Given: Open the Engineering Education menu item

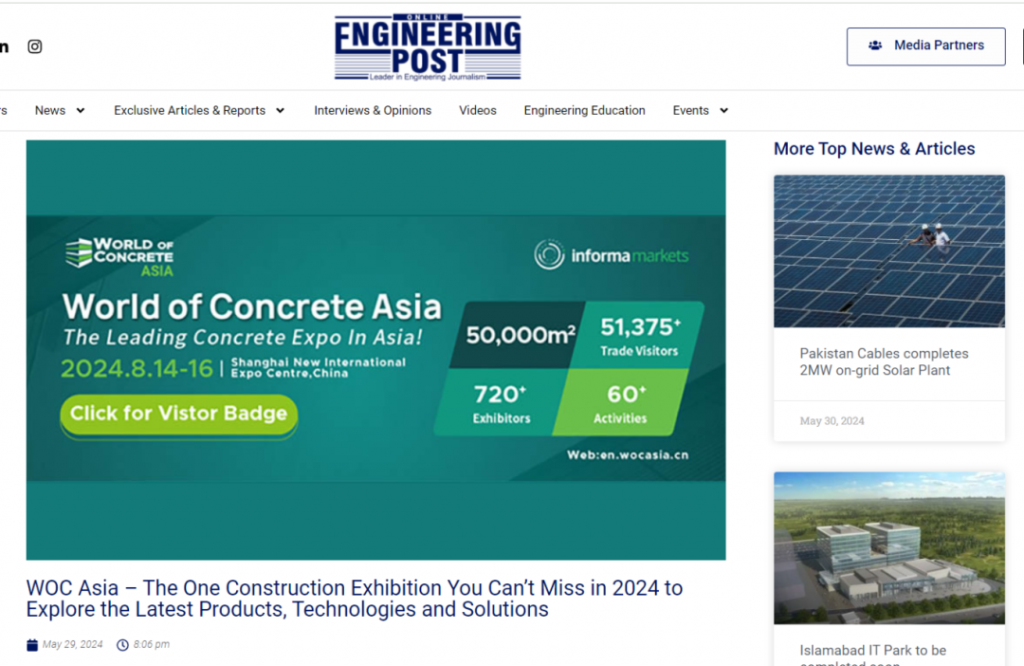Looking at the screenshot, I should click(584, 111).
